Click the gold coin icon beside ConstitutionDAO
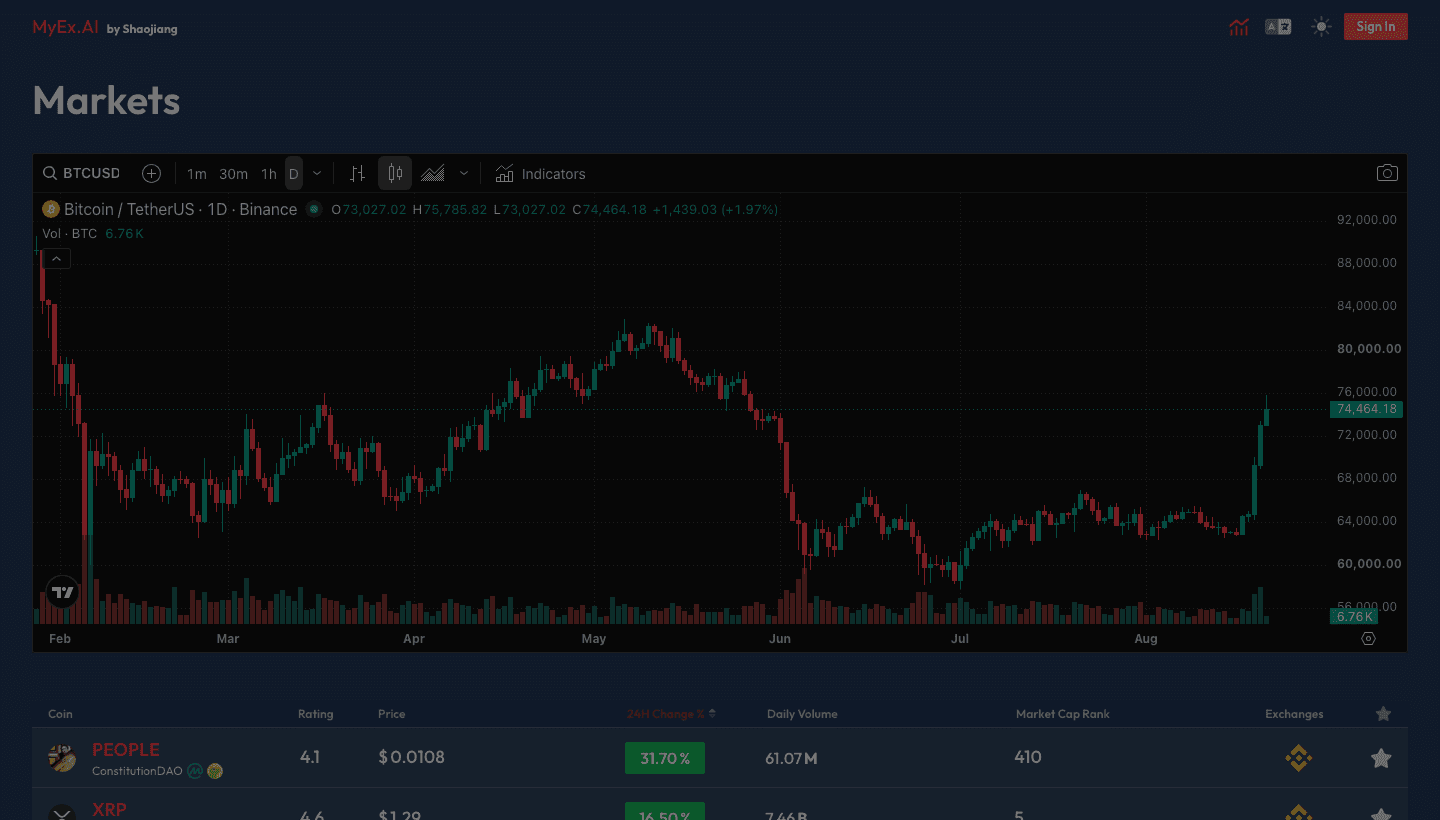This screenshot has height=820, width=1440. [215, 771]
